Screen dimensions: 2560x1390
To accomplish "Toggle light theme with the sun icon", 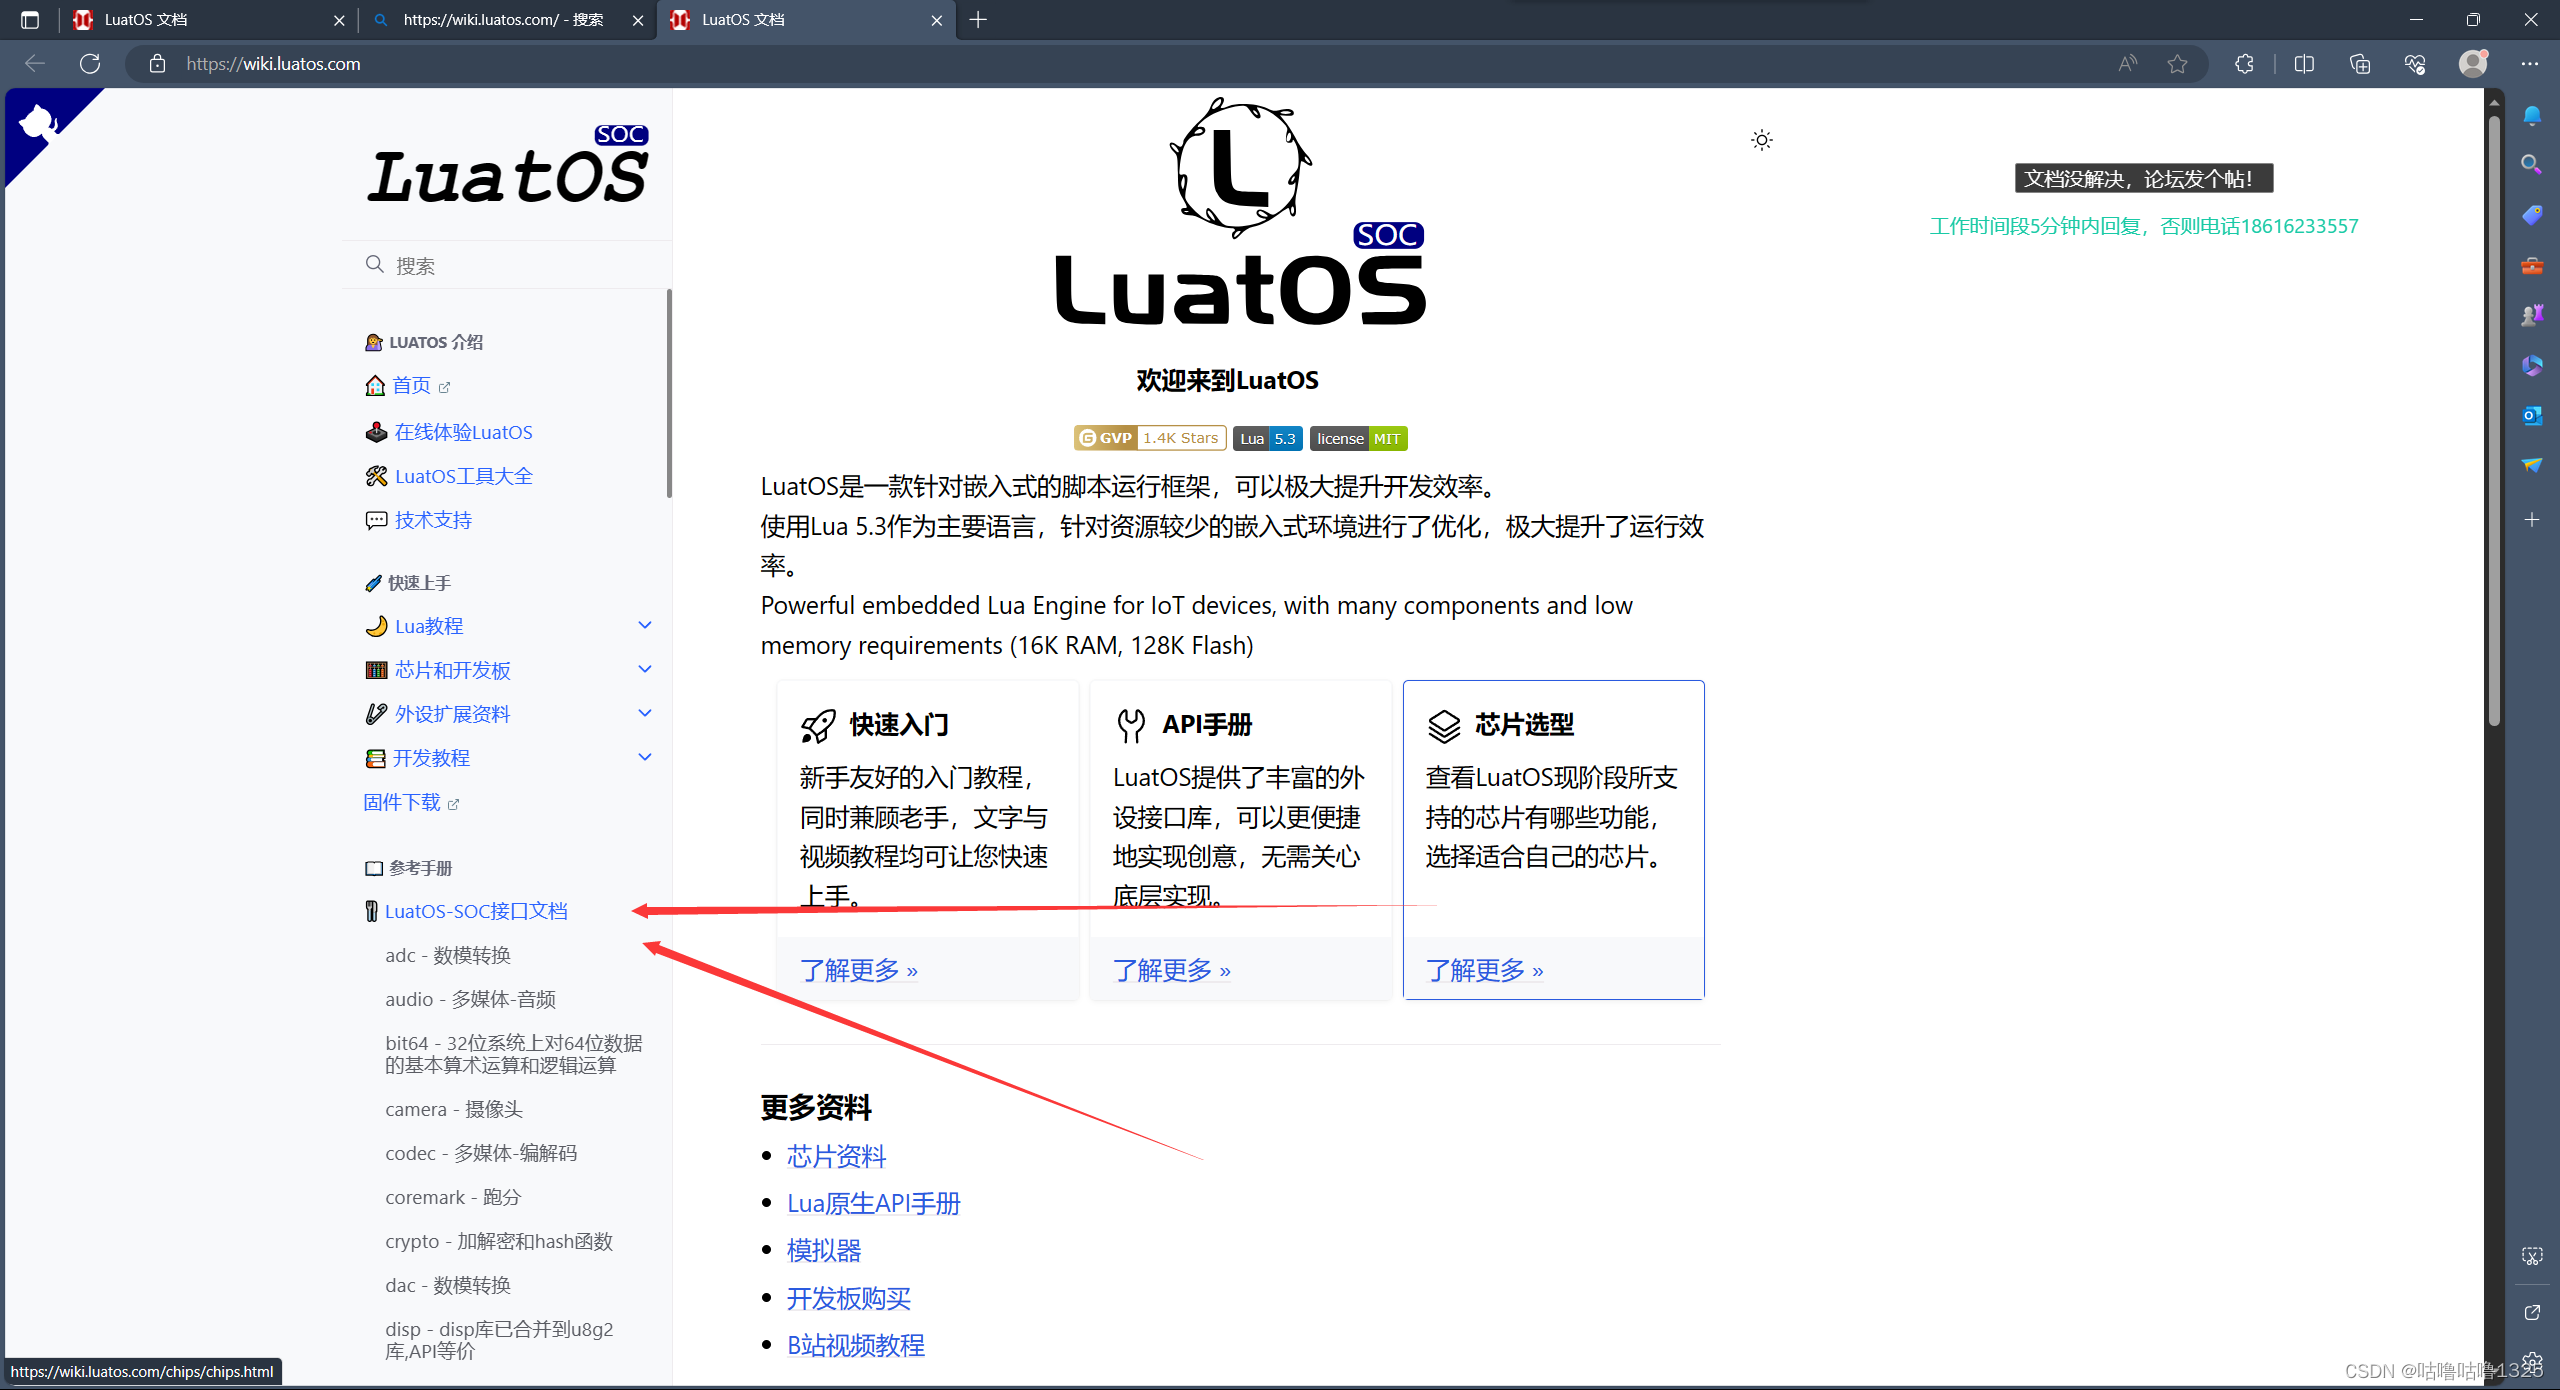I will tap(1762, 140).
